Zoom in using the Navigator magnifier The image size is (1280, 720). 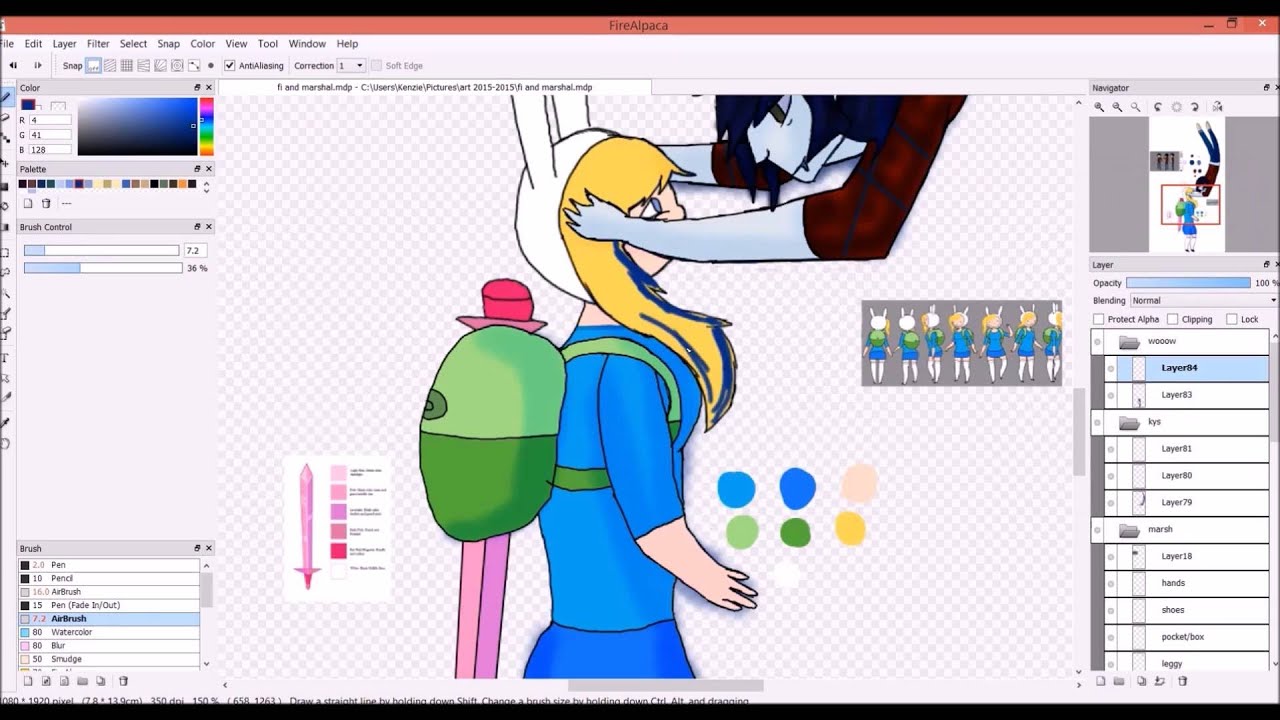[1099, 107]
